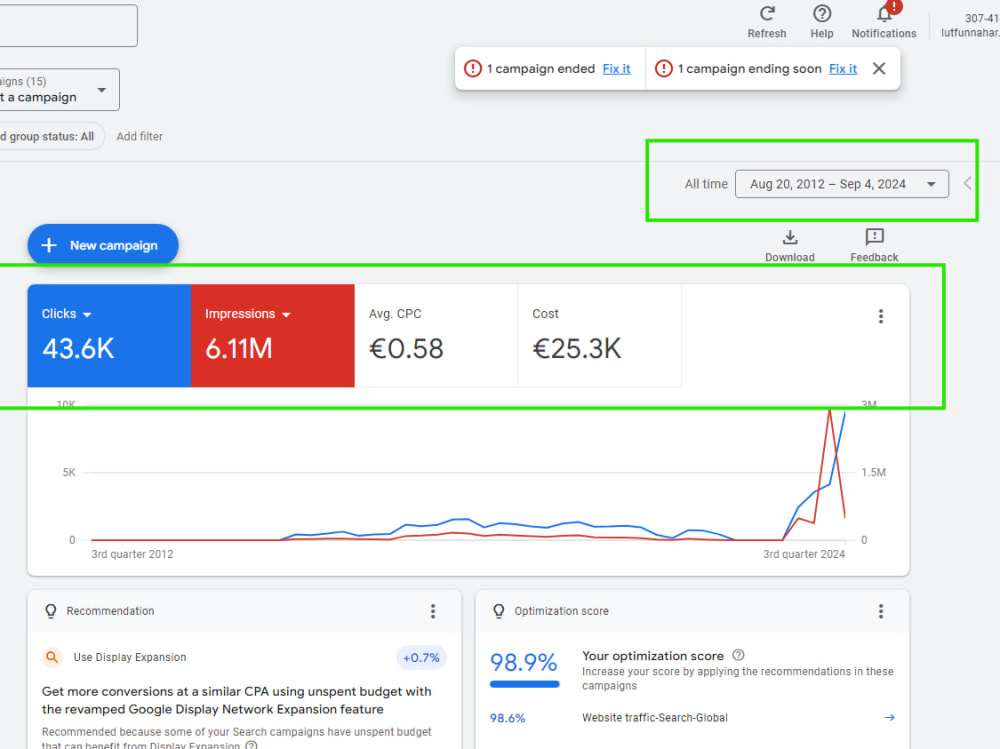Screen dimensions: 1000x749
Task: Click the Refresh icon
Action: click(767, 13)
